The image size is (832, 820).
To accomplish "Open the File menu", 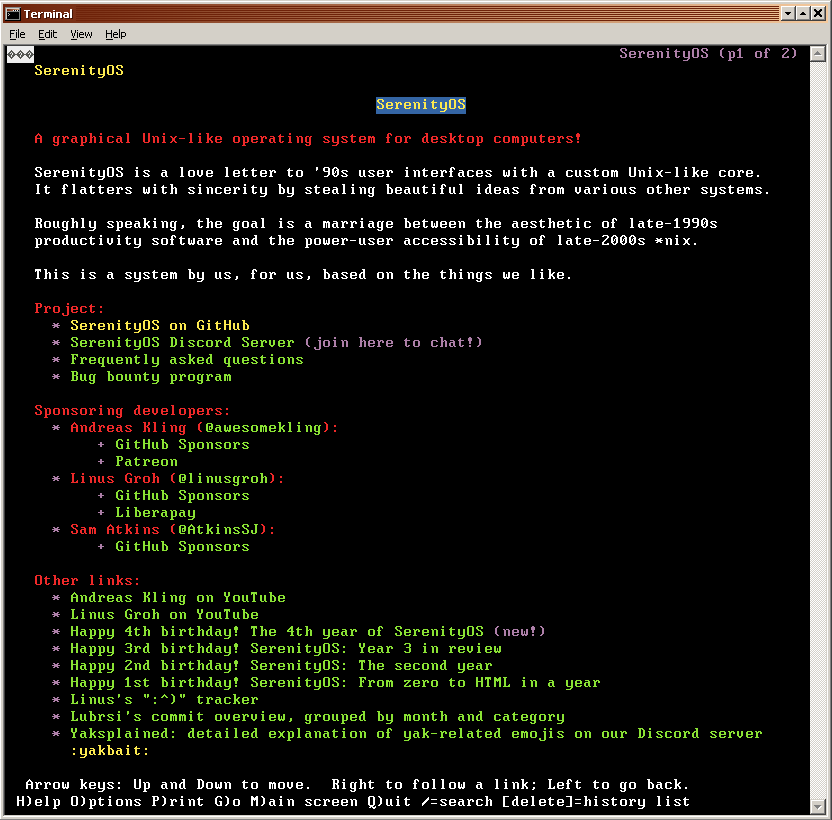I will pyautogui.click(x=17, y=34).
